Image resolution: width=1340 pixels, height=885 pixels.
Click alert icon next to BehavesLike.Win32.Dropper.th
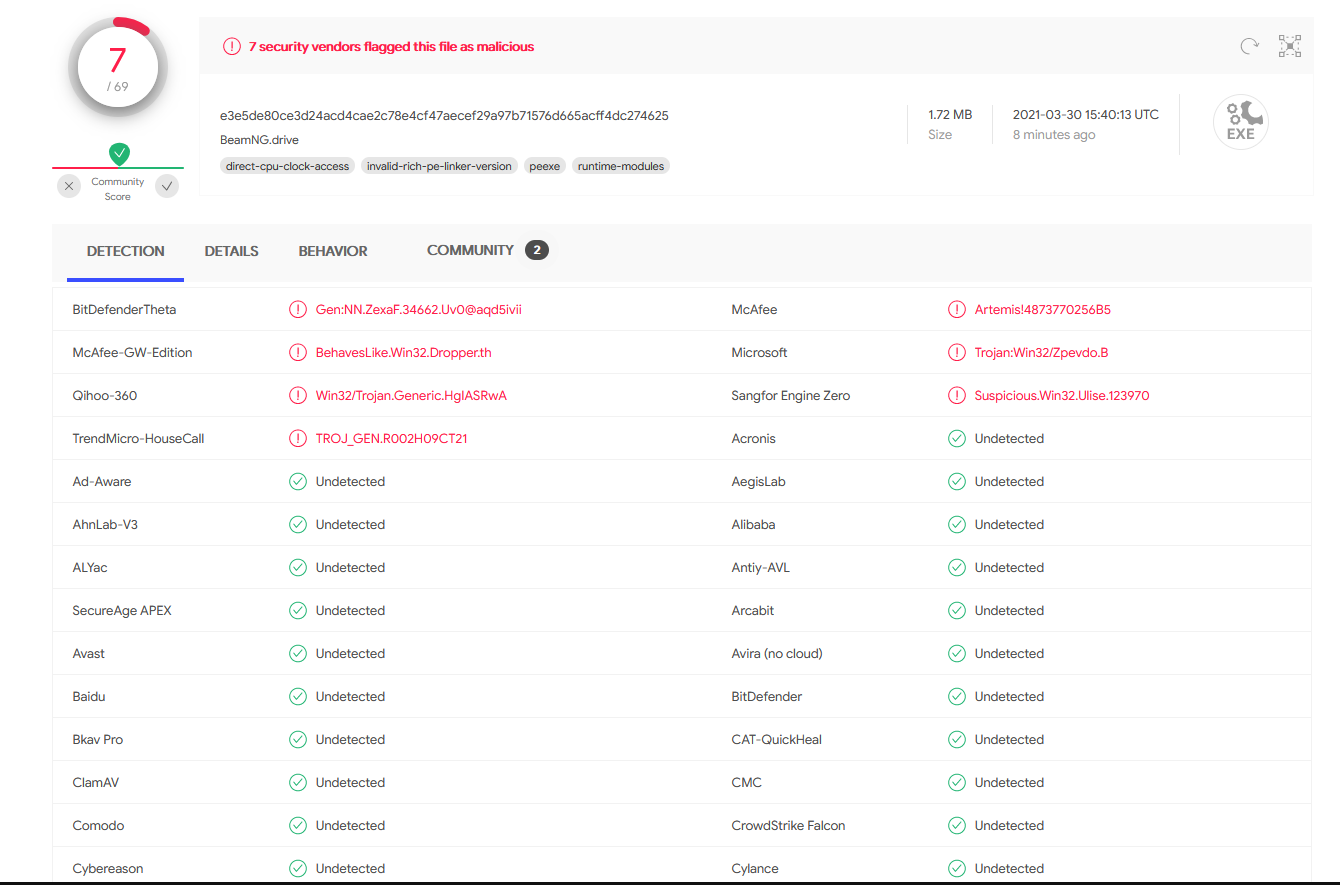(298, 353)
